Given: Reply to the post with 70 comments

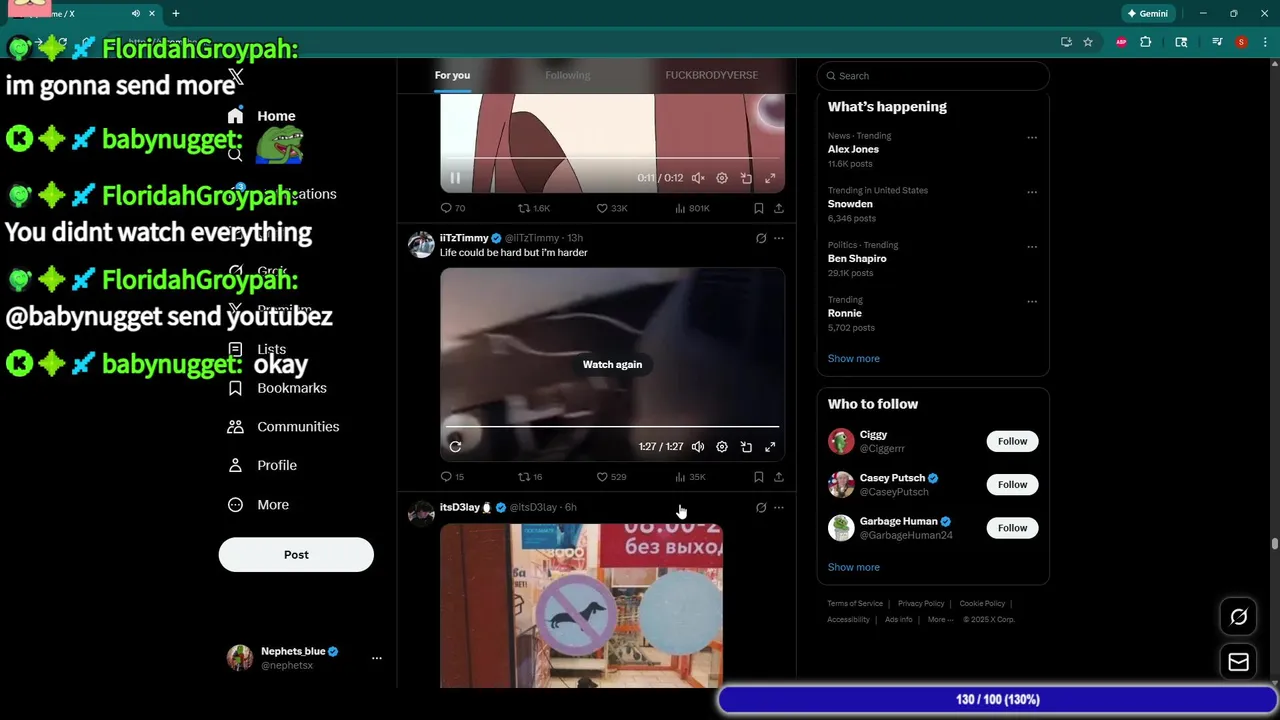Looking at the screenshot, I should tap(453, 208).
